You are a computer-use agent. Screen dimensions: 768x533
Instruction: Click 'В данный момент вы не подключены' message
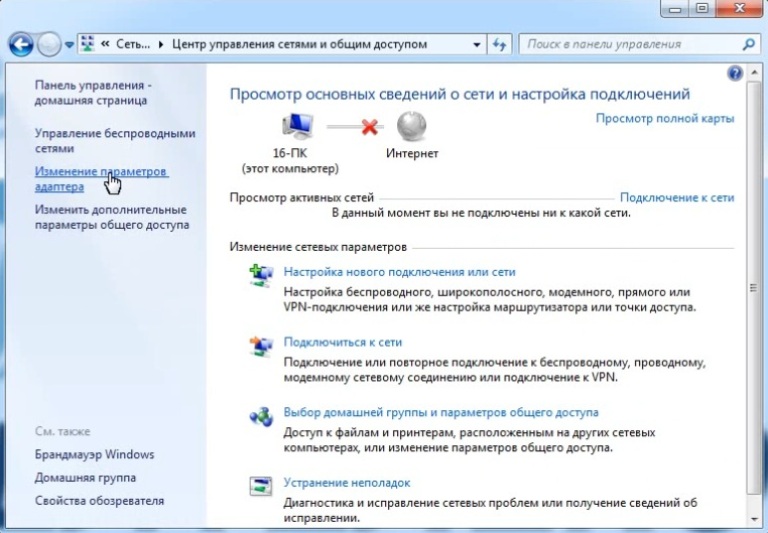point(481,213)
